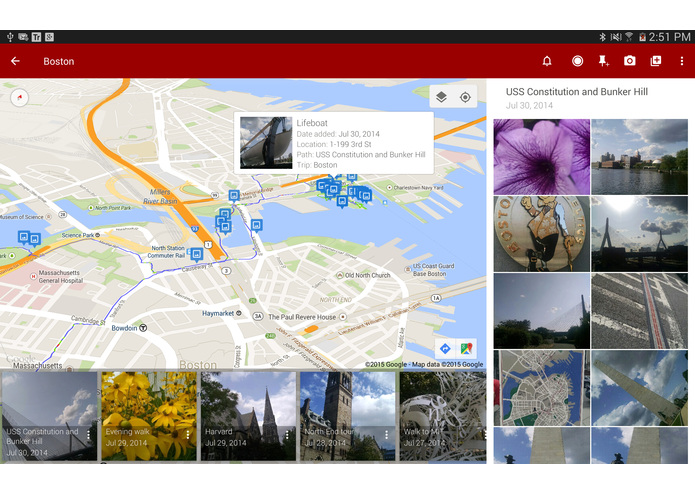695x494 pixels.
Task: Center map on my location icon
Action: point(465,97)
